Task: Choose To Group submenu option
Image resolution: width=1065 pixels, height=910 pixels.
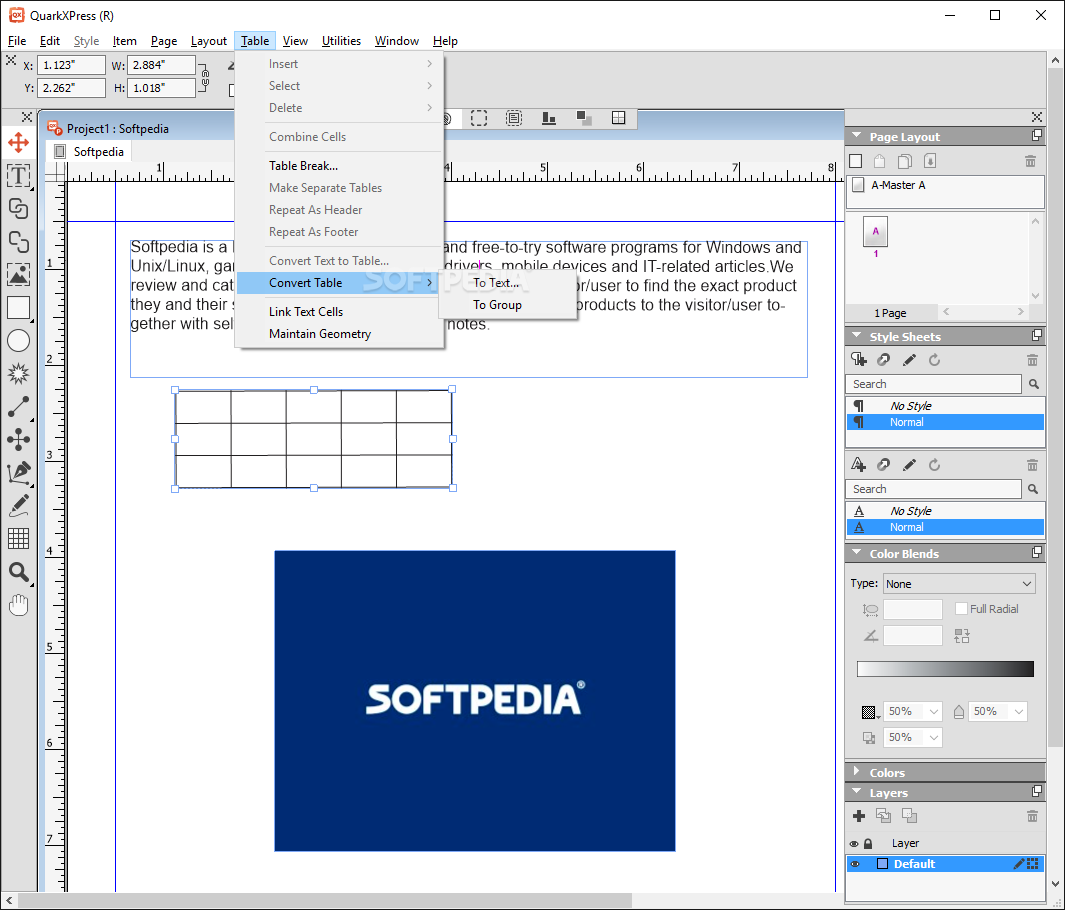Action: 508,305
